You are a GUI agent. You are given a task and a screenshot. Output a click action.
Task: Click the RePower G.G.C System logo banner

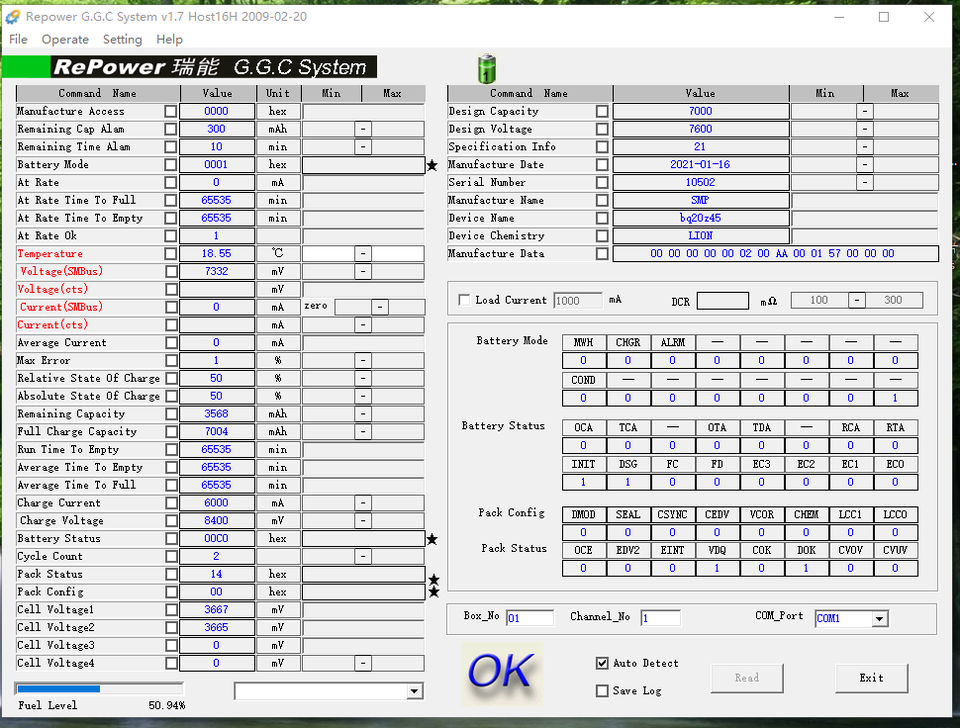[190, 67]
